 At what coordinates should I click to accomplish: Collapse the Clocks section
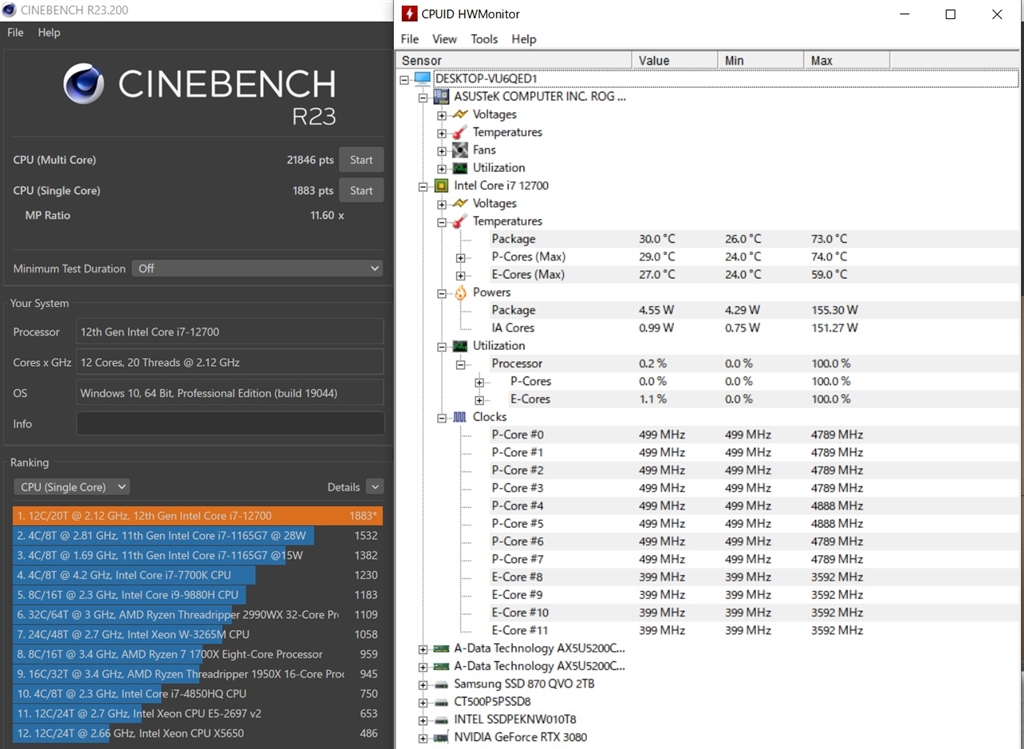[x=442, y=417]
